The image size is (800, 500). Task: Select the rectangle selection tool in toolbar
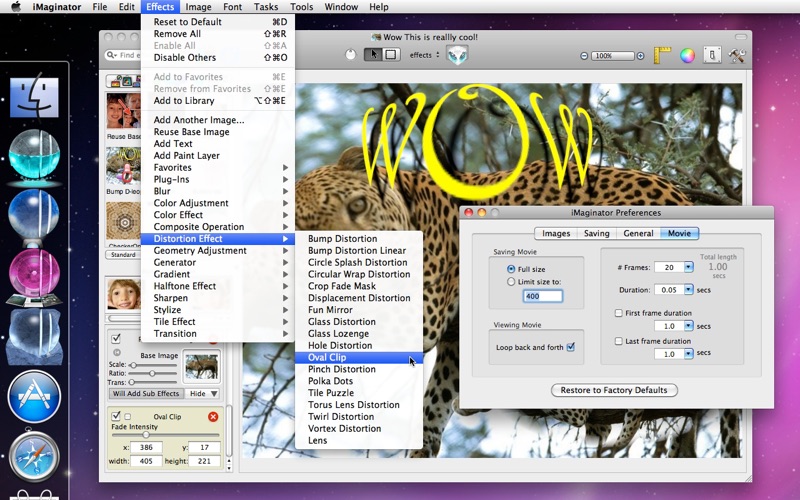coord(391,55)
